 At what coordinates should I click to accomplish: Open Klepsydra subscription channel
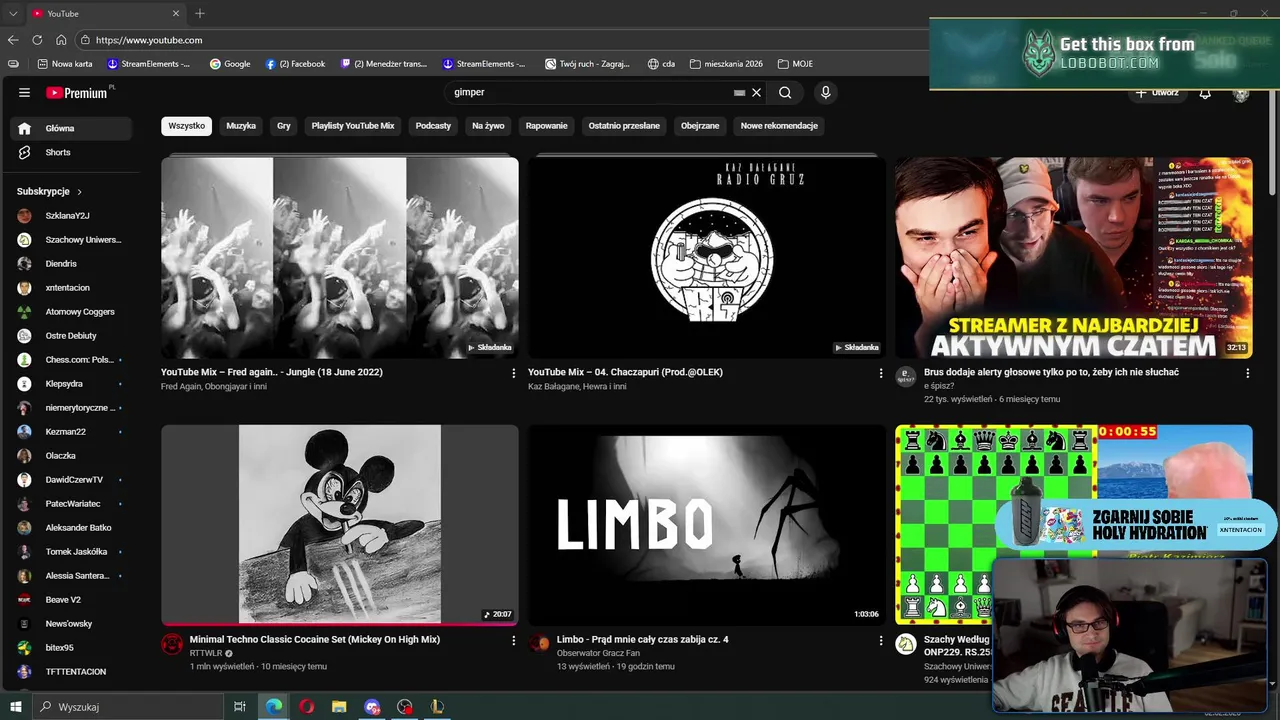[x=71, y=384]
